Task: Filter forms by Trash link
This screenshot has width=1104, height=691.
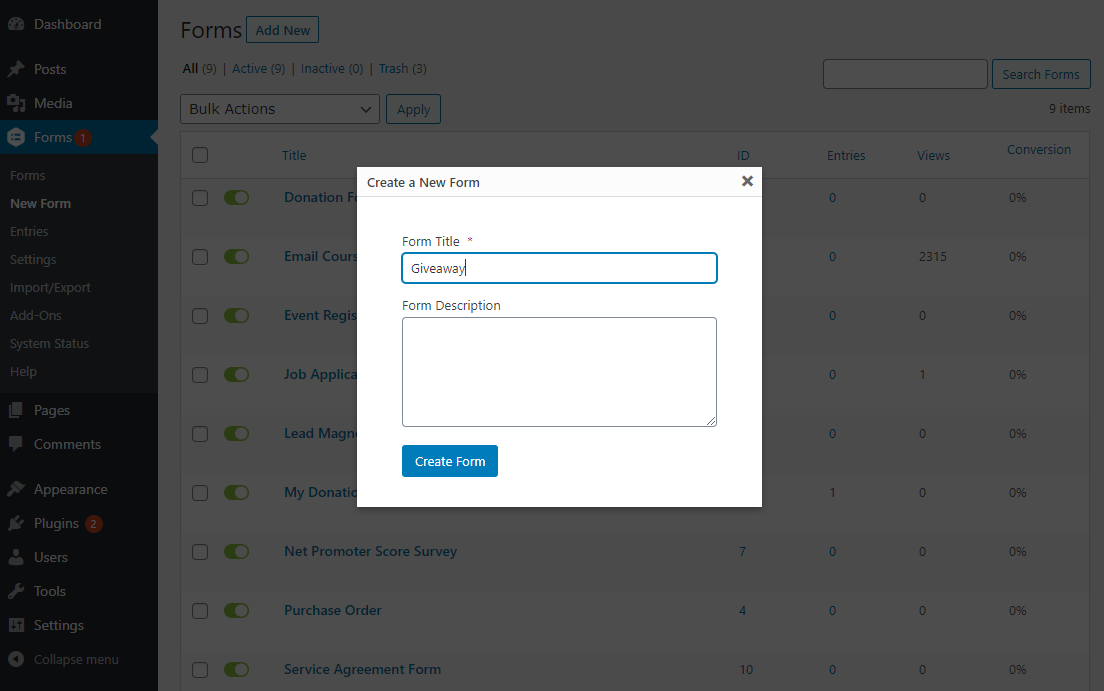Action: [393, 68]
